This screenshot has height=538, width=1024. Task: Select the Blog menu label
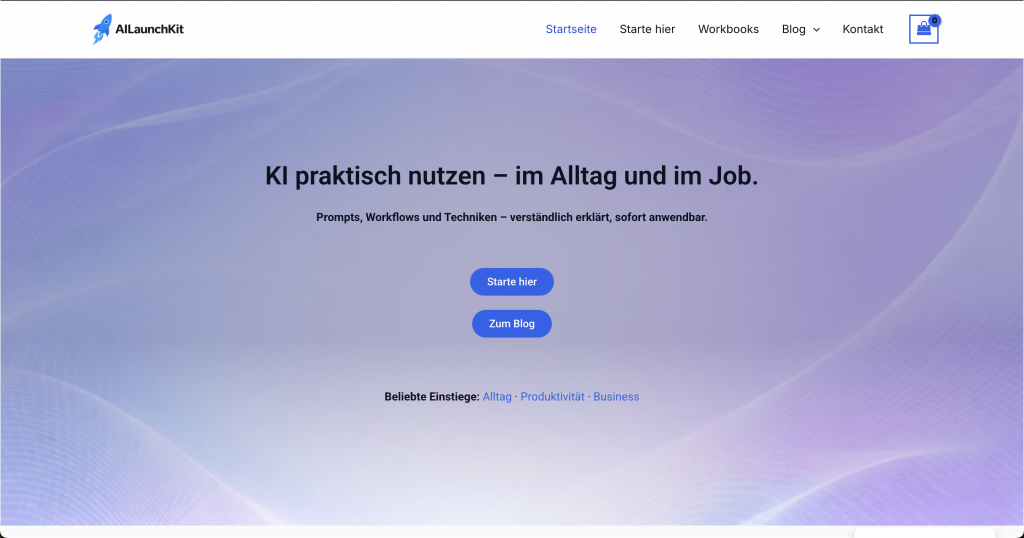(793, 29)
